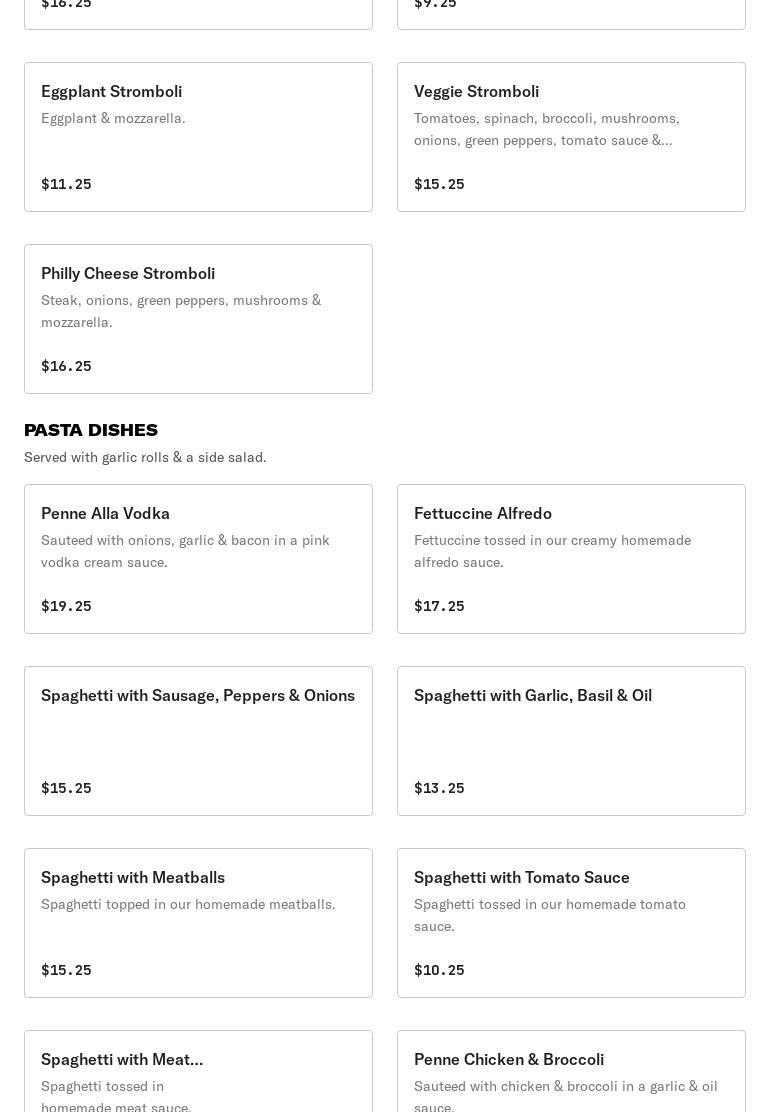Click the Philly Cheese Stromboli description text
Viewport: 770px width, 1112px height.
(x=181, y=311)
